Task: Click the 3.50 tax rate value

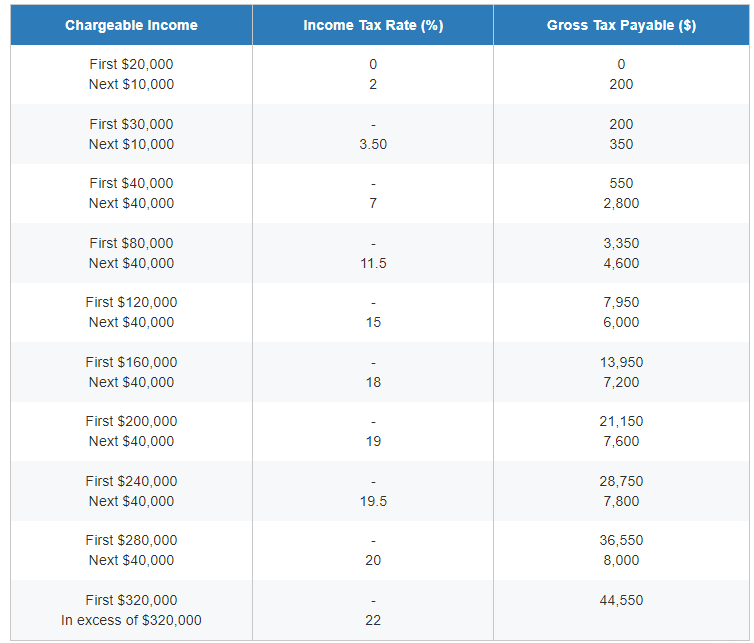Action: [373, 144]
